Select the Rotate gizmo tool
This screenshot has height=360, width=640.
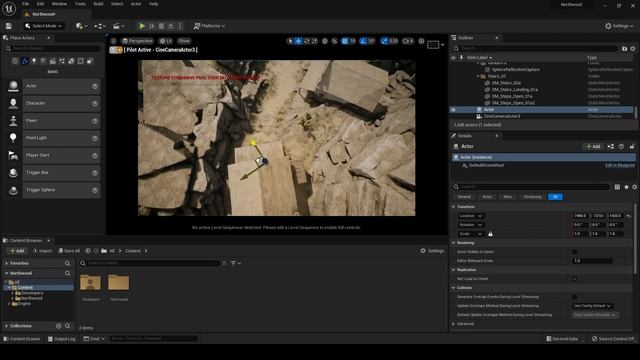[307, 41]
